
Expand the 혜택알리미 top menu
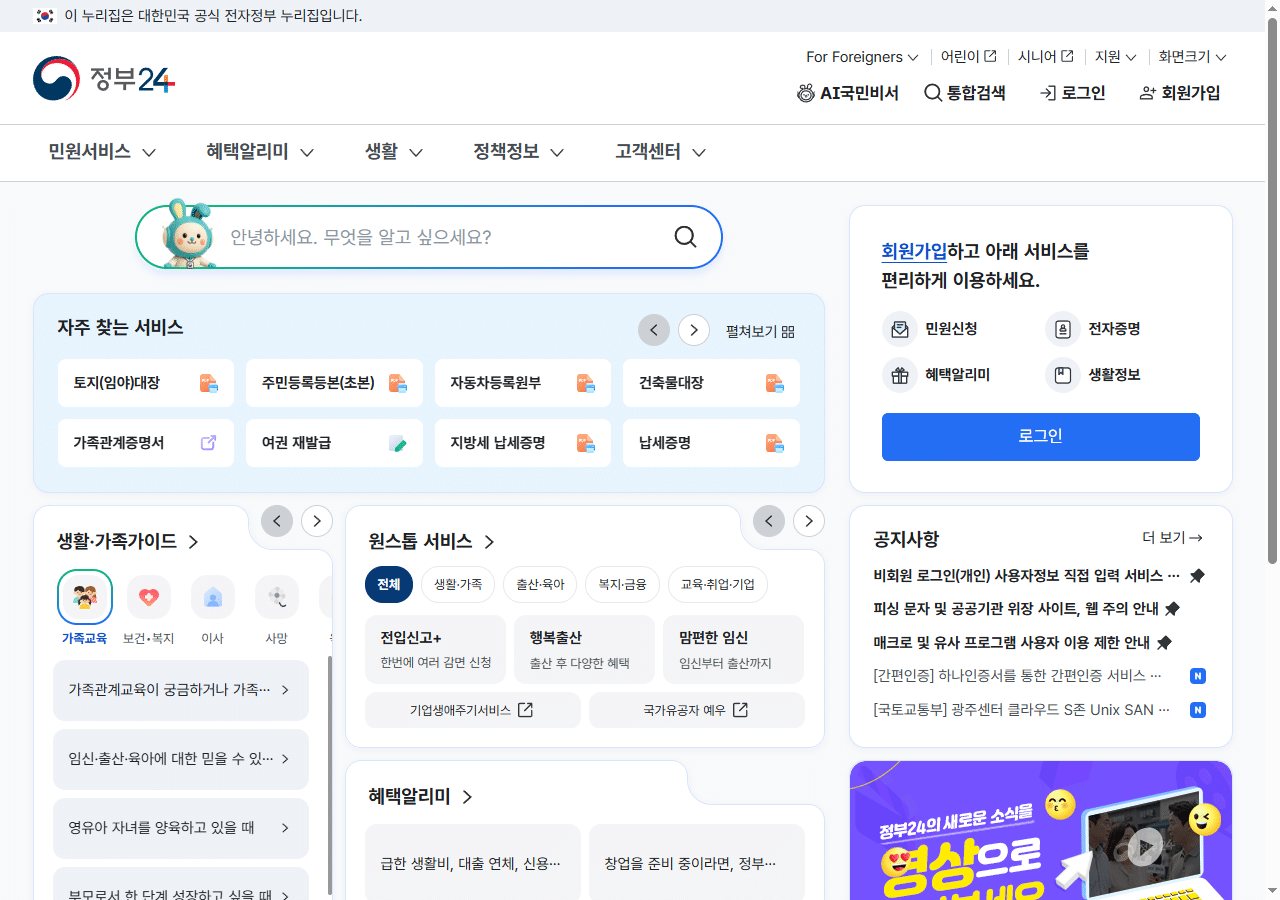pyautogui.click(x=260, y=152)
